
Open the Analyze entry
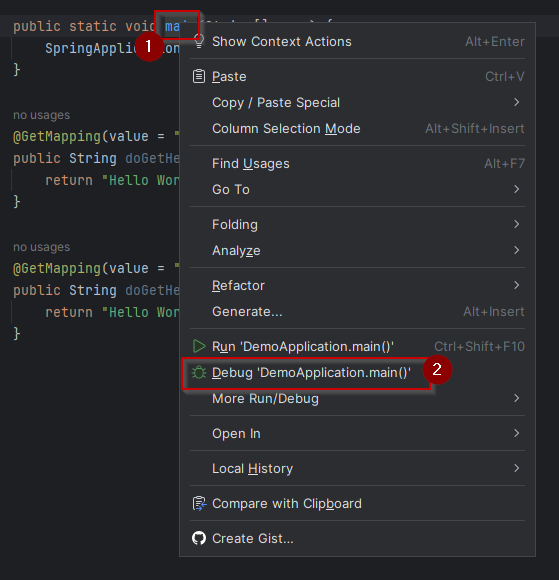tap(357, 250)
